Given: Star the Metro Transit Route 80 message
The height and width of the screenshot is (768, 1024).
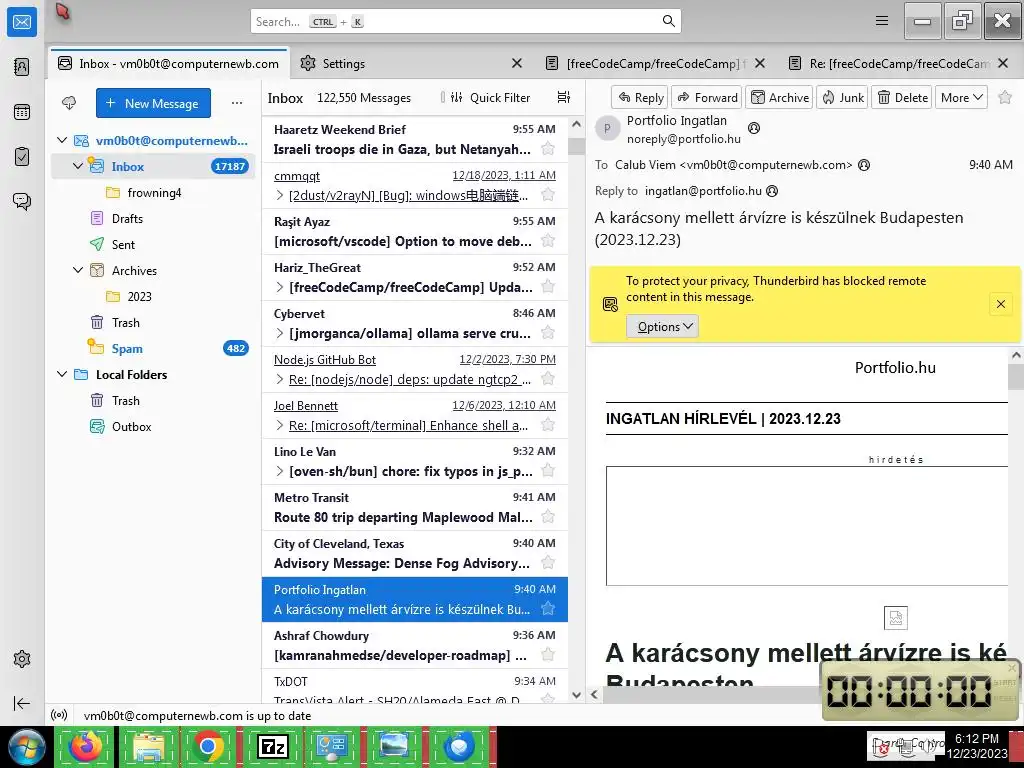Looking at the screenshot, I should click(548, 517).
